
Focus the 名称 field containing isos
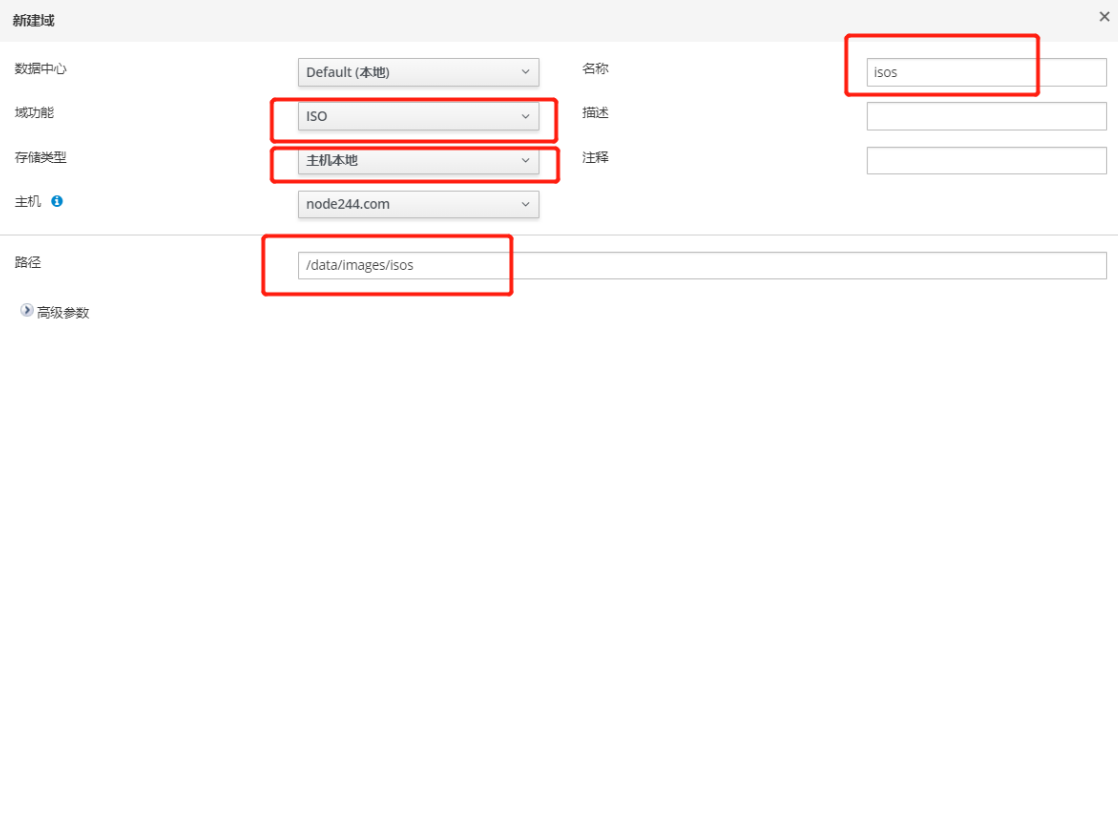(986, 72)
